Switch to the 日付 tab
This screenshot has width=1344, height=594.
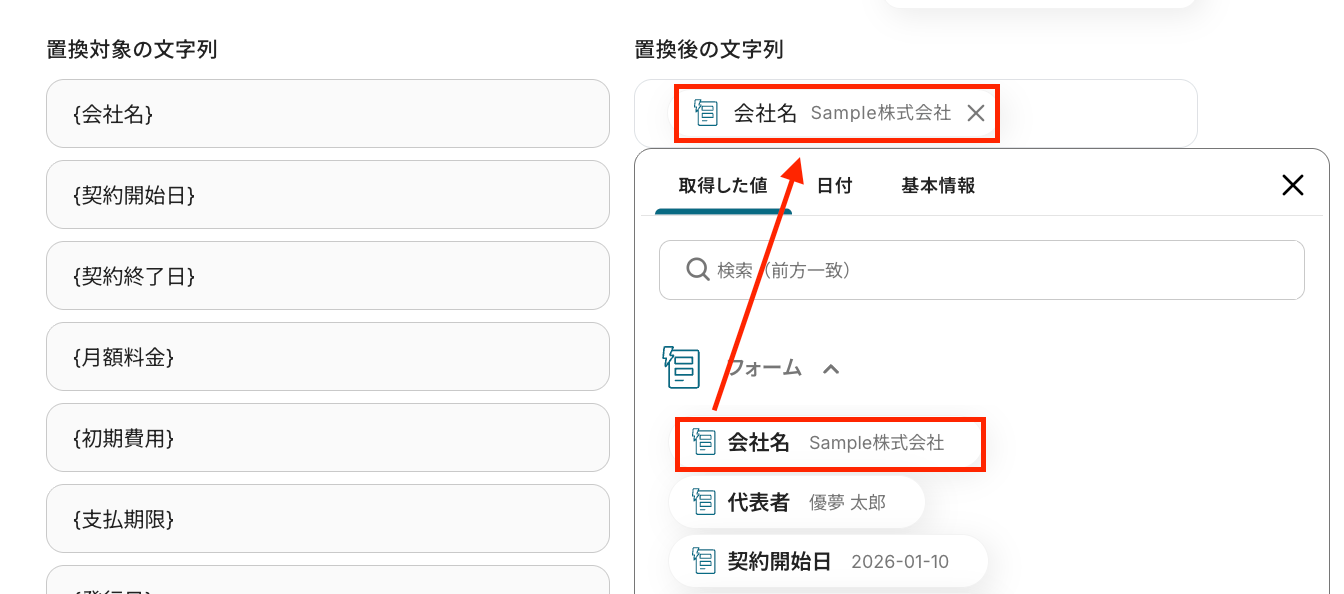(834, 186)
